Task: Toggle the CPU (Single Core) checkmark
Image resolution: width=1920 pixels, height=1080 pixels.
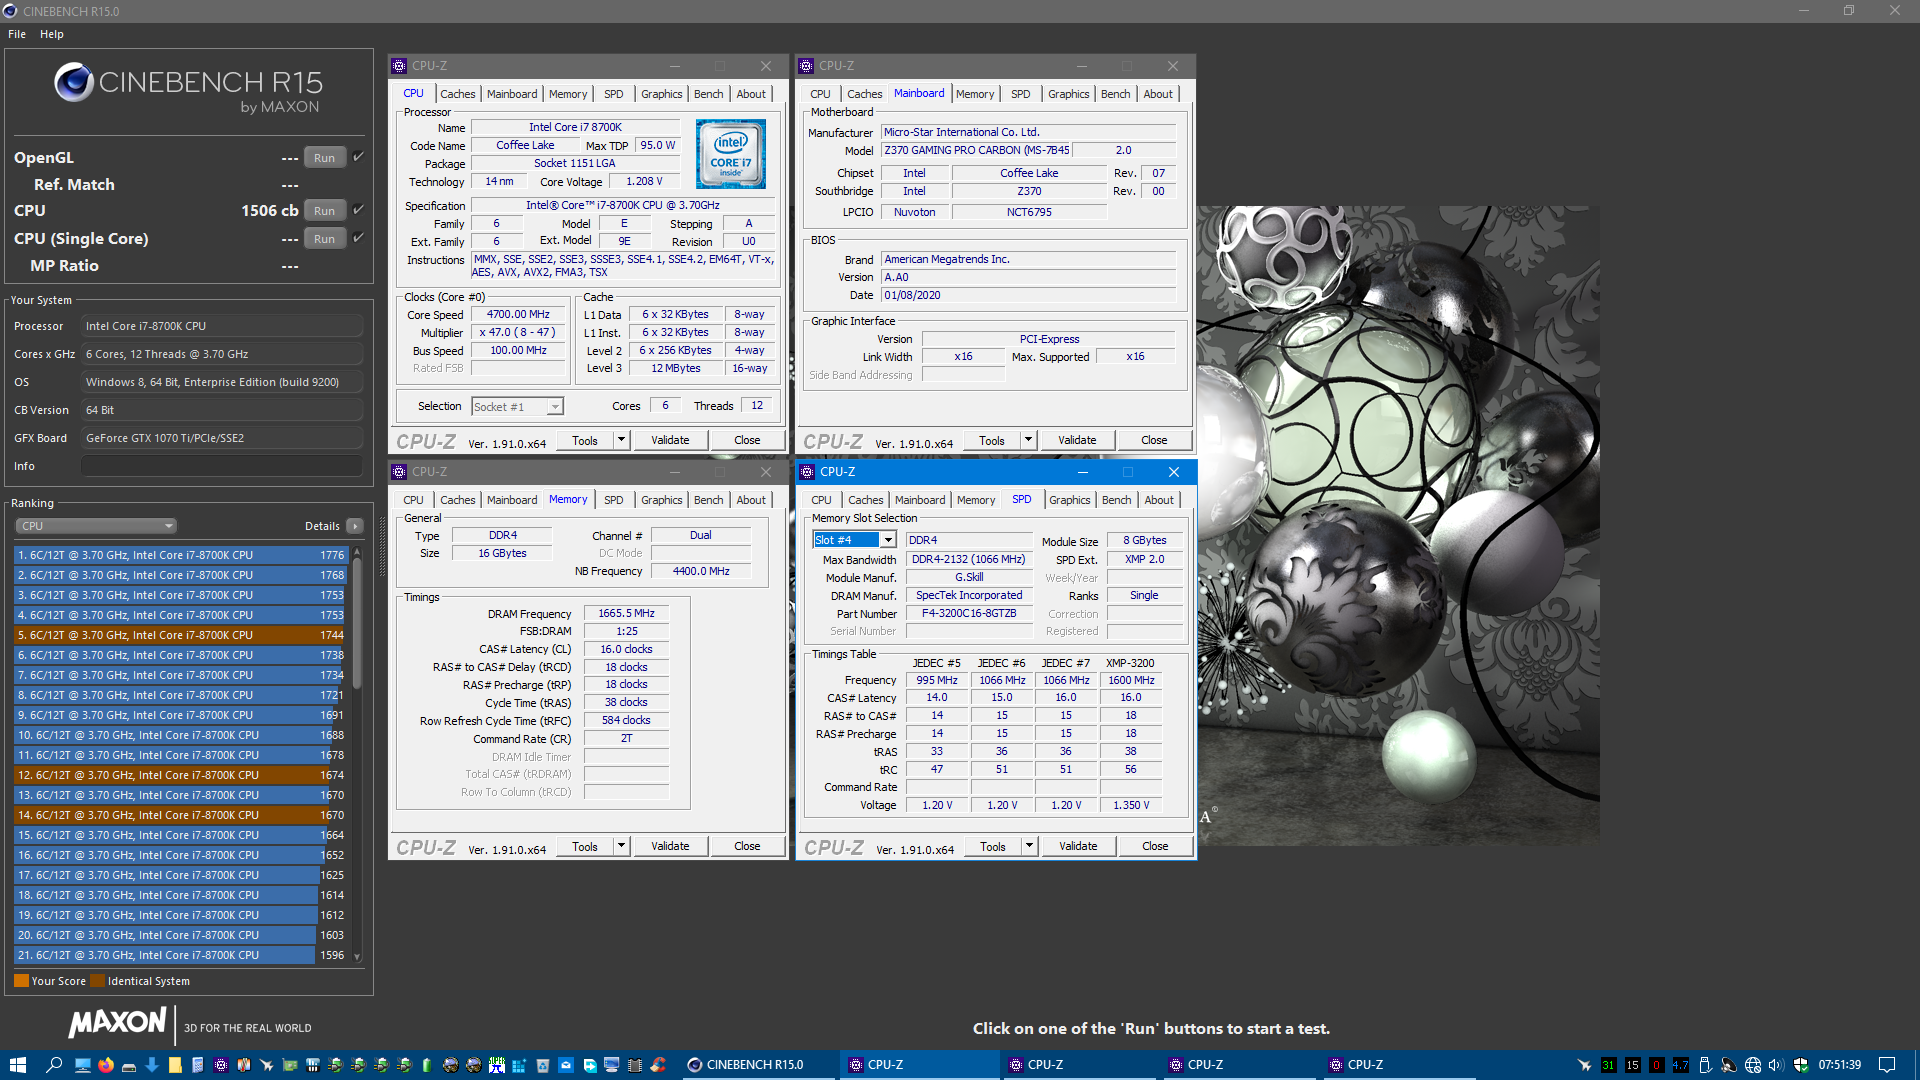Action: (x=358, y=238)
